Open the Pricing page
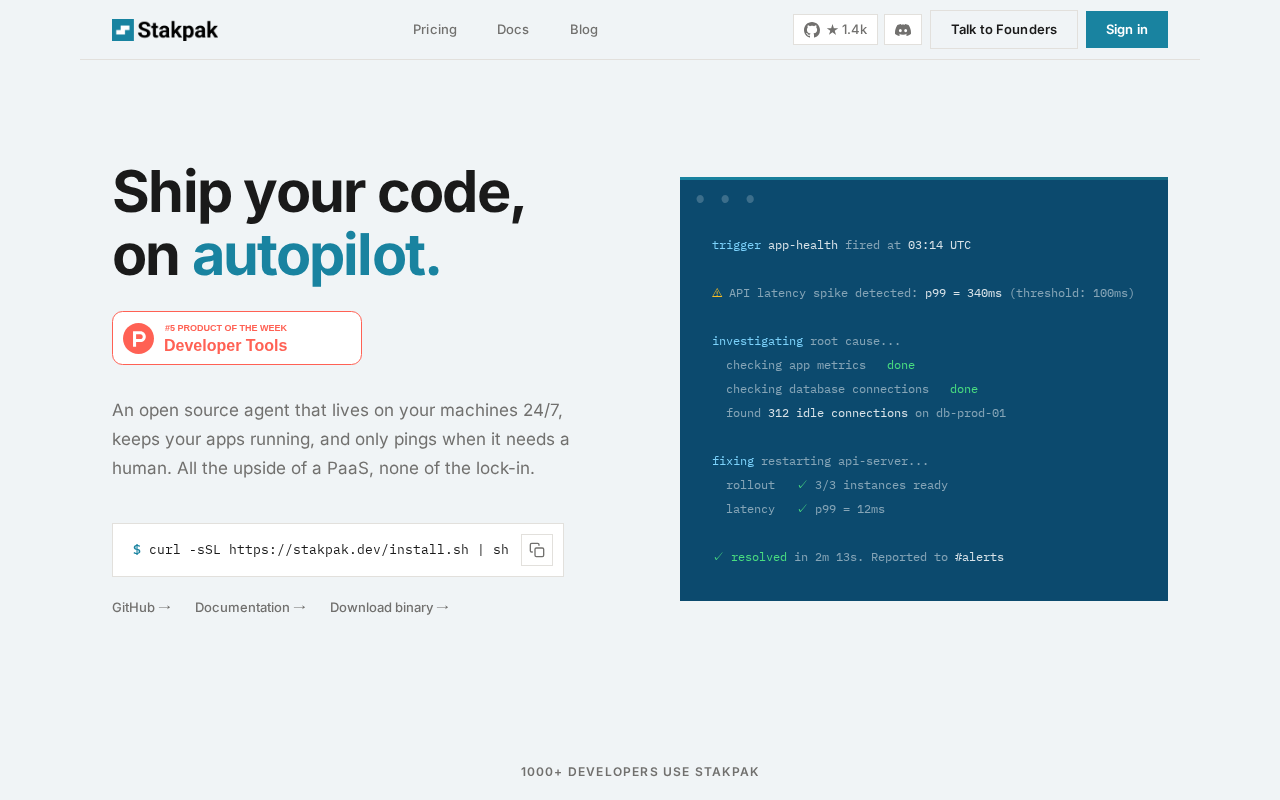The height and width of the screenshot is (800, 1280). pos(435,30)
